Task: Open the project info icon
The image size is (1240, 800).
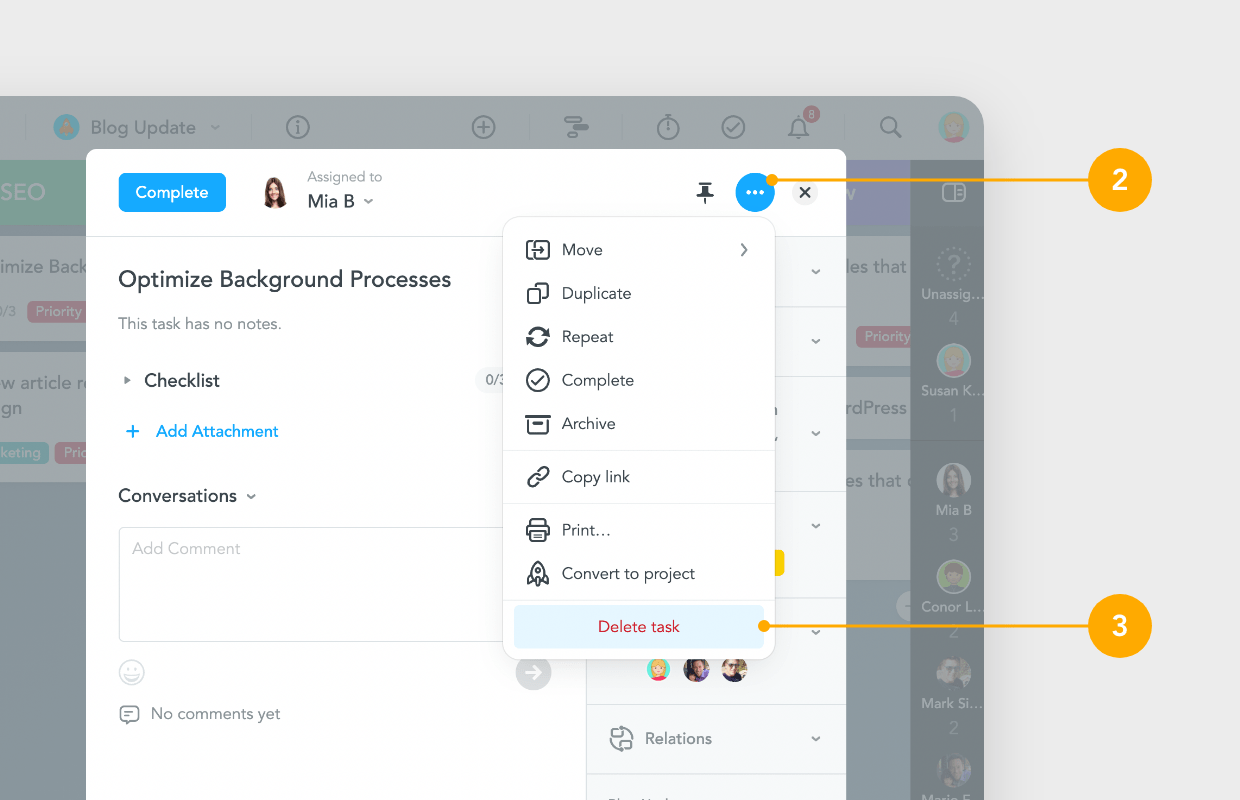Action: pos(297,127)
